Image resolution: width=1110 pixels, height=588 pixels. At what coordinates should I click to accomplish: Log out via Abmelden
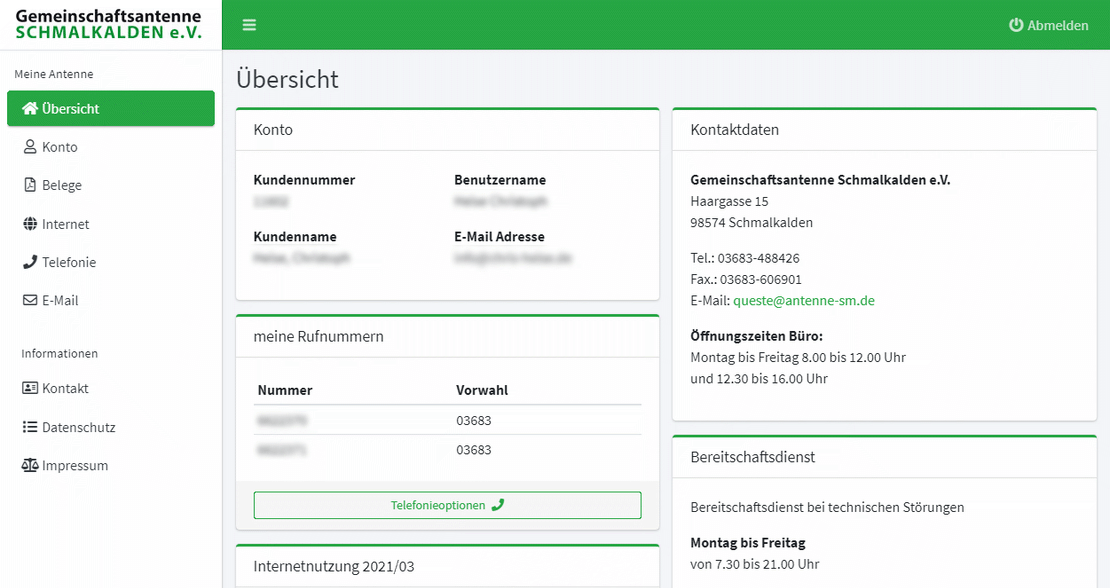pos(1048,25)
